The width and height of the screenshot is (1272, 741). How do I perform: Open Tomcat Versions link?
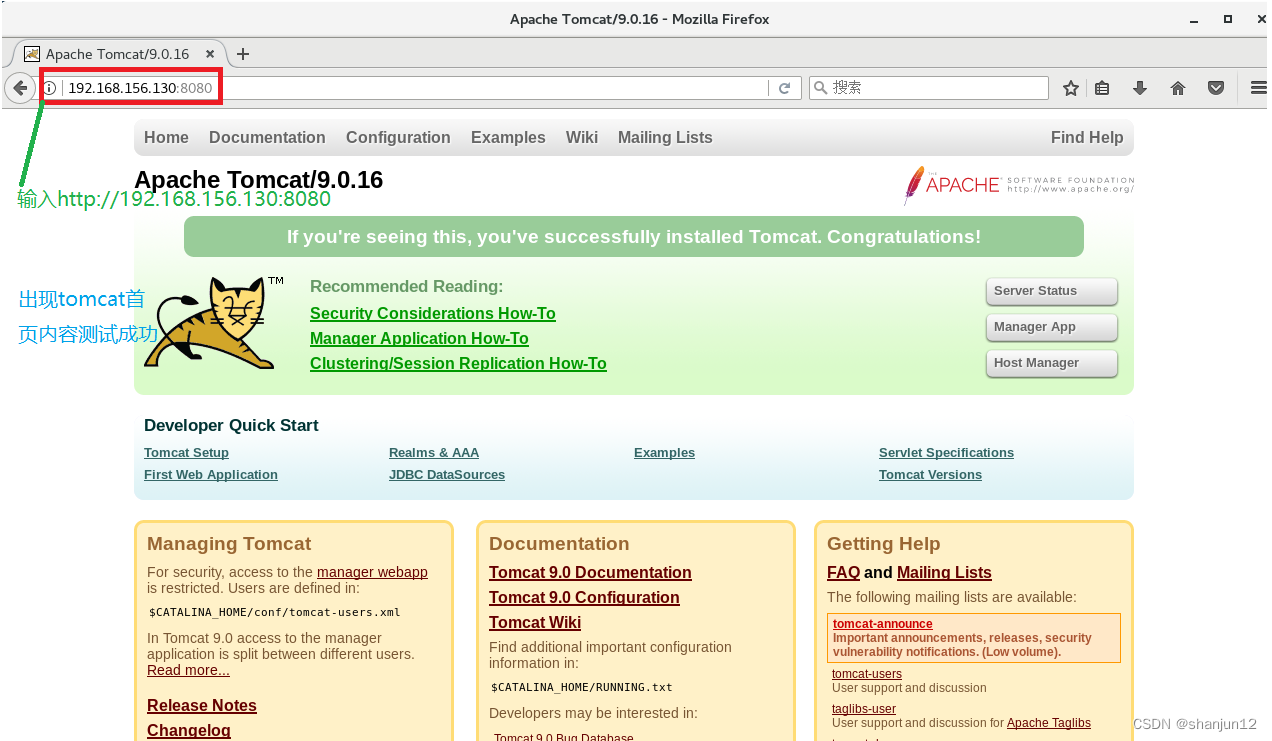pyautogui.click(x=930, y=475)
